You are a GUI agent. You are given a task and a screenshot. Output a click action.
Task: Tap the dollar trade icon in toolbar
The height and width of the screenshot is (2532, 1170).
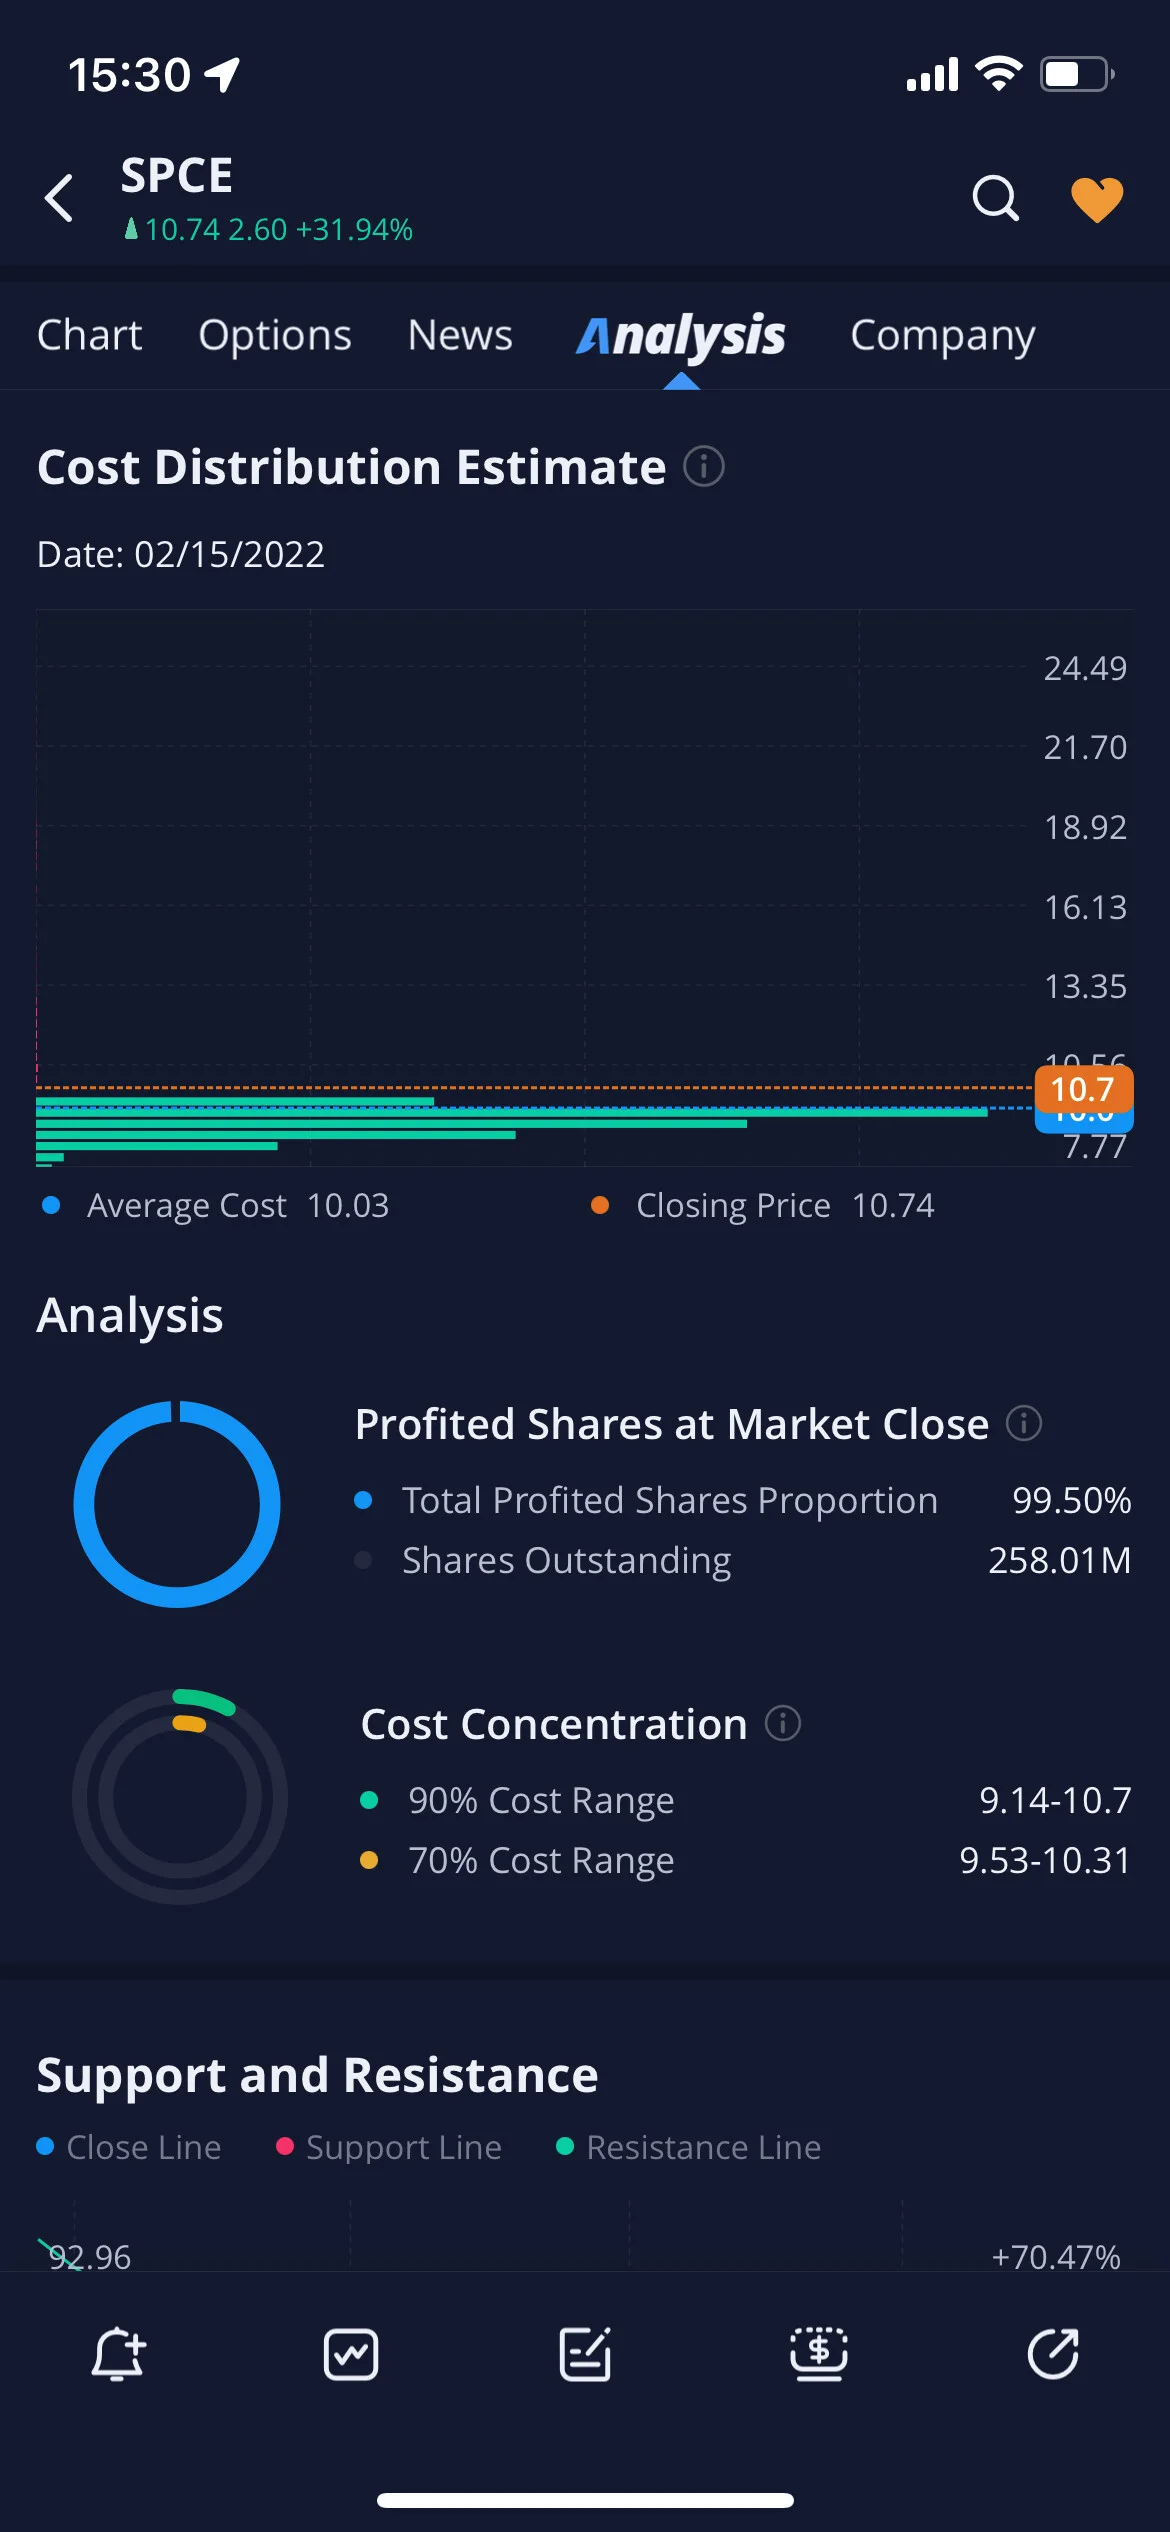click(x=819, y=2354)
